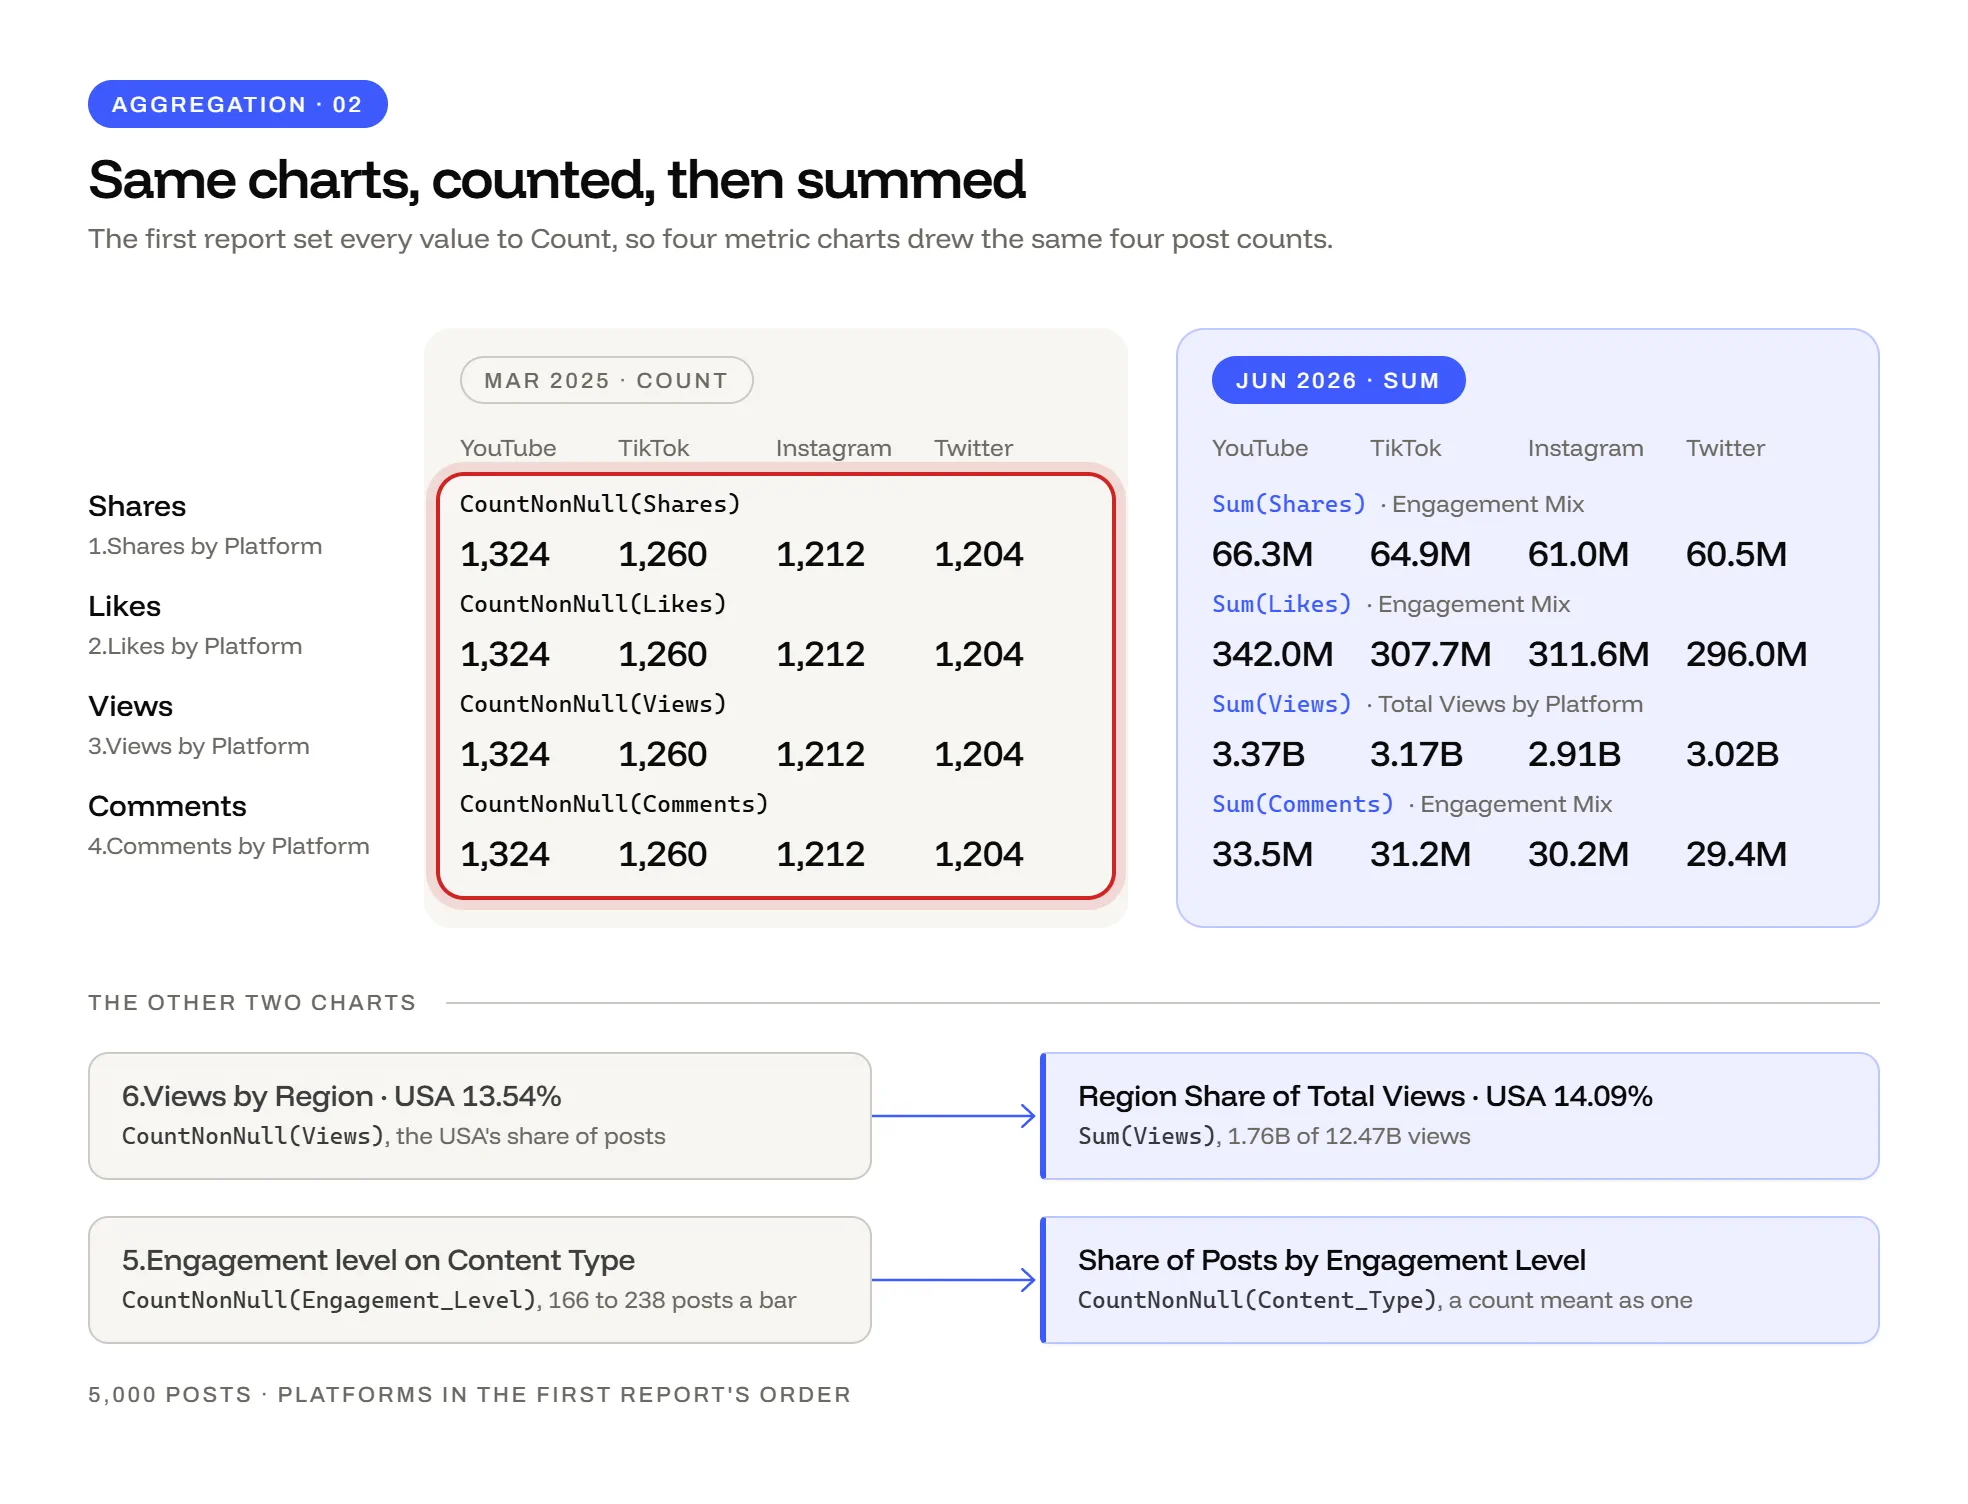
Task: Click the Sum(Views) label in the sum table
Action: (1282, 704)
